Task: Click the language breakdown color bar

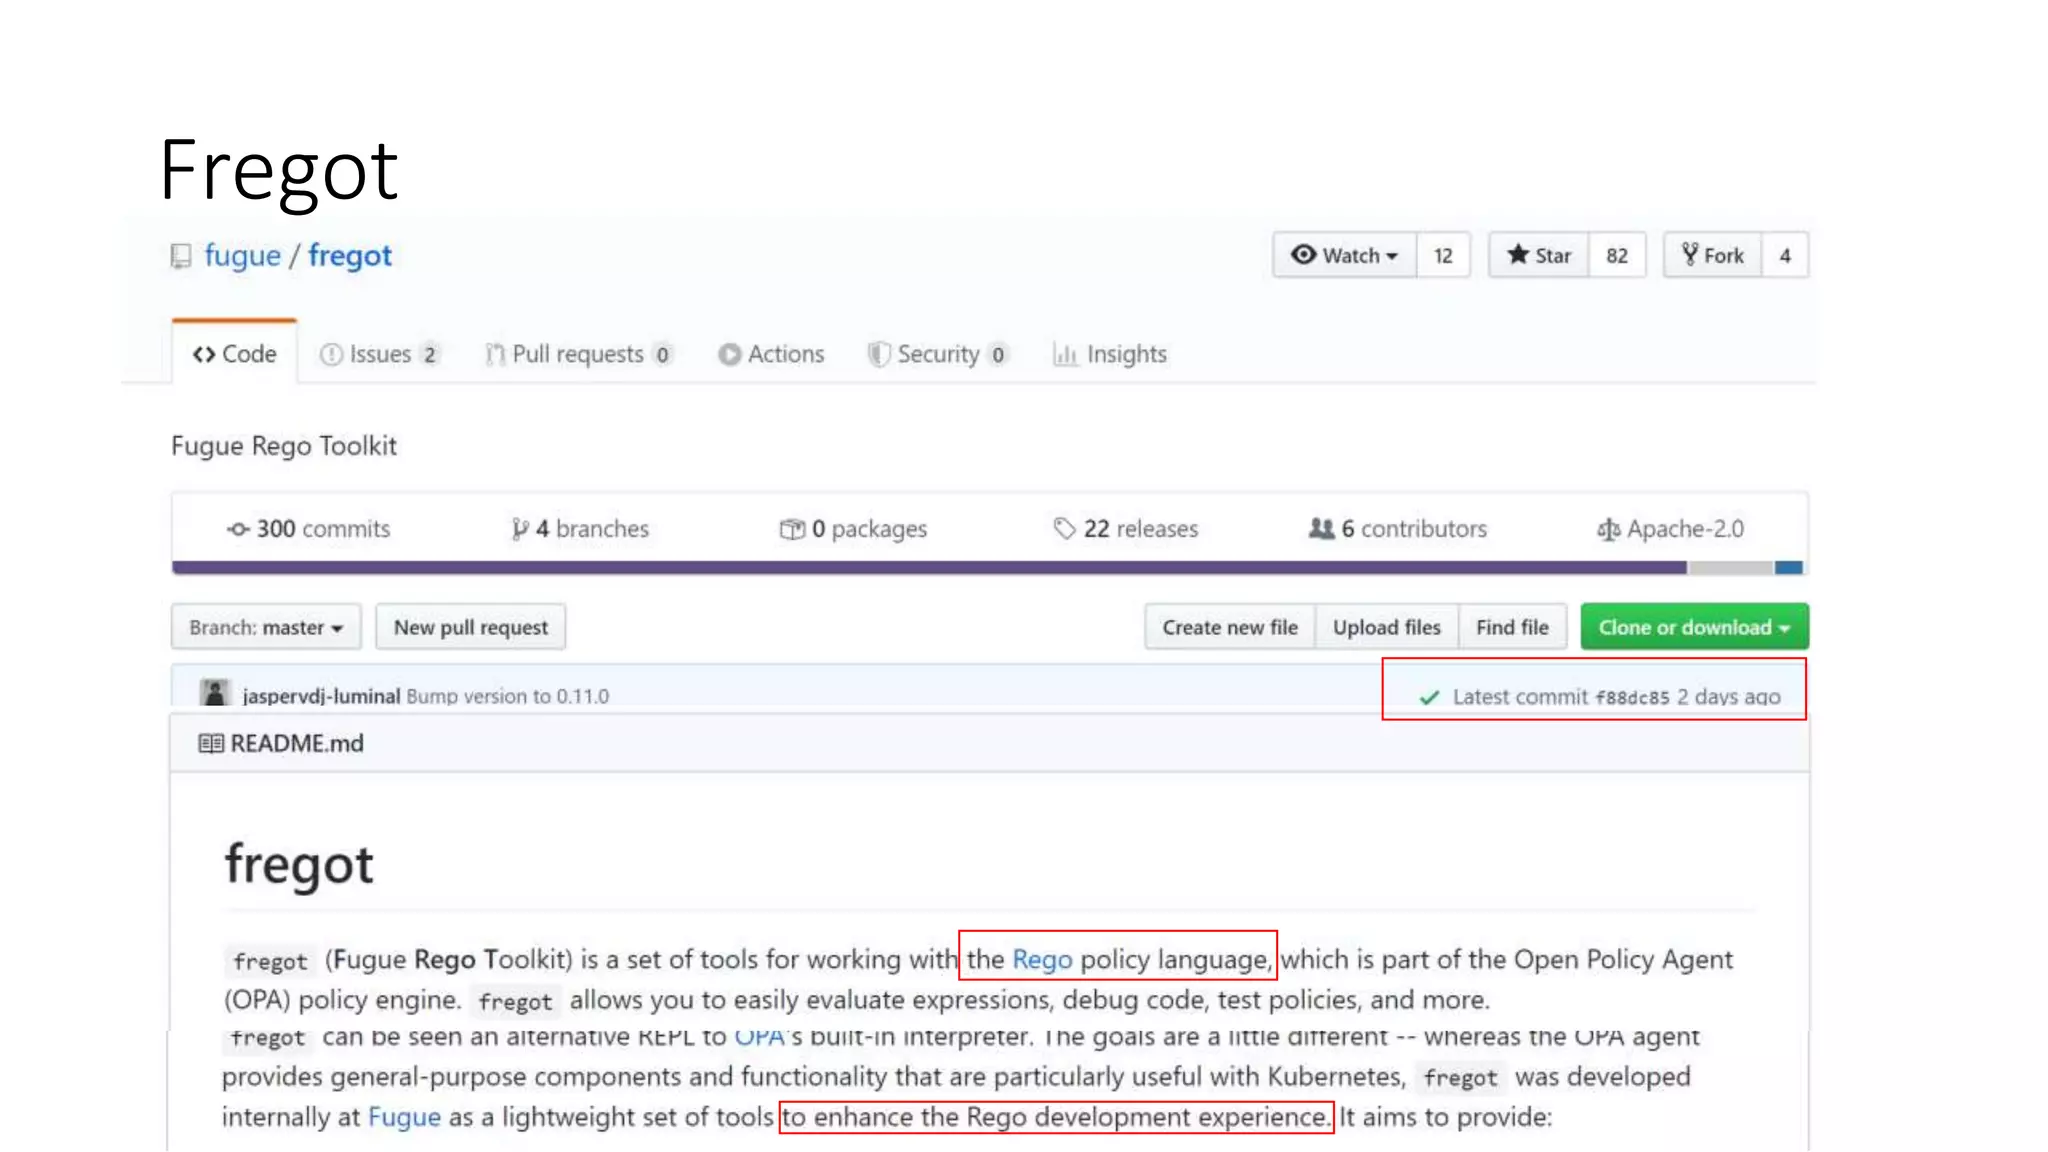Action: click(x=930, y=568)
